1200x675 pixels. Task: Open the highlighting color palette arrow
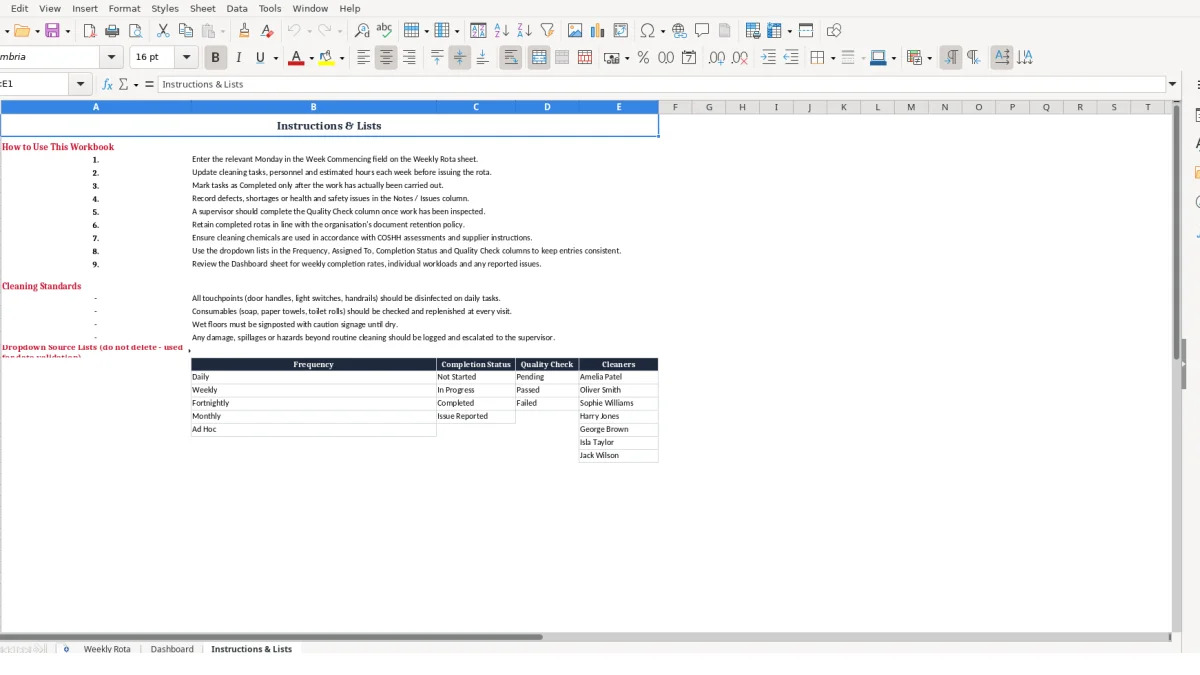342,58
